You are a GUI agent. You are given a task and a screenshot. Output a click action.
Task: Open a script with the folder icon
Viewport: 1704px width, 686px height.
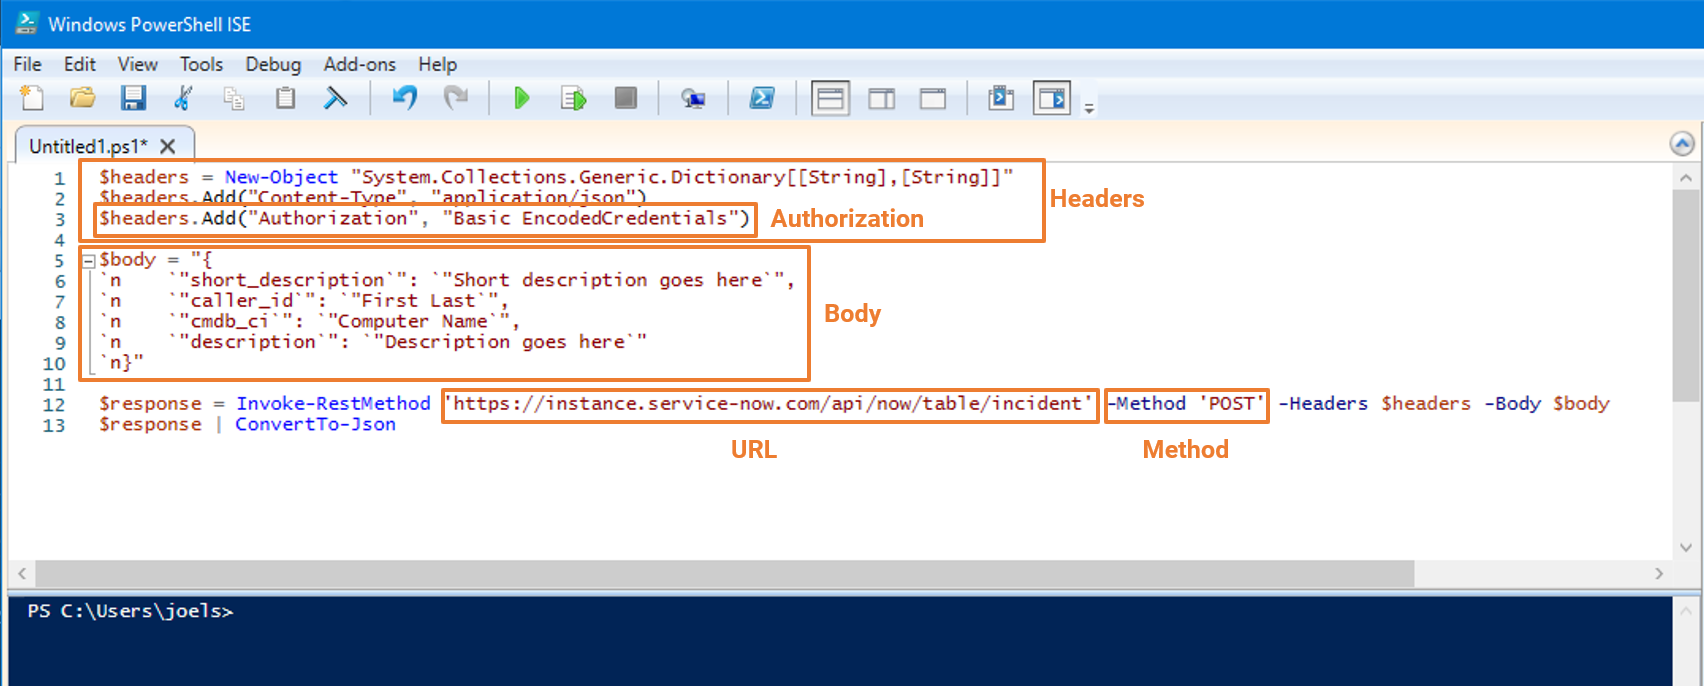[82, 98]
